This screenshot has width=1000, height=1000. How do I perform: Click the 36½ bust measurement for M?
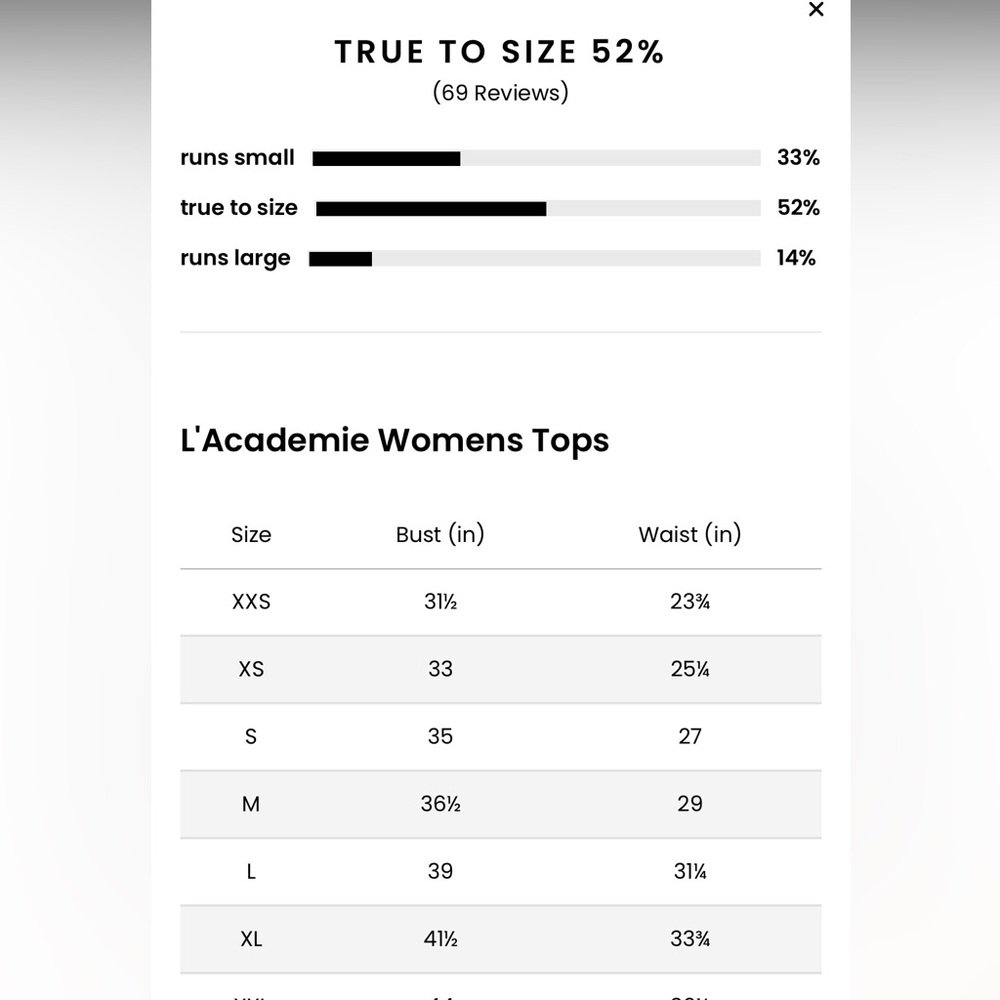pos(440,804)
